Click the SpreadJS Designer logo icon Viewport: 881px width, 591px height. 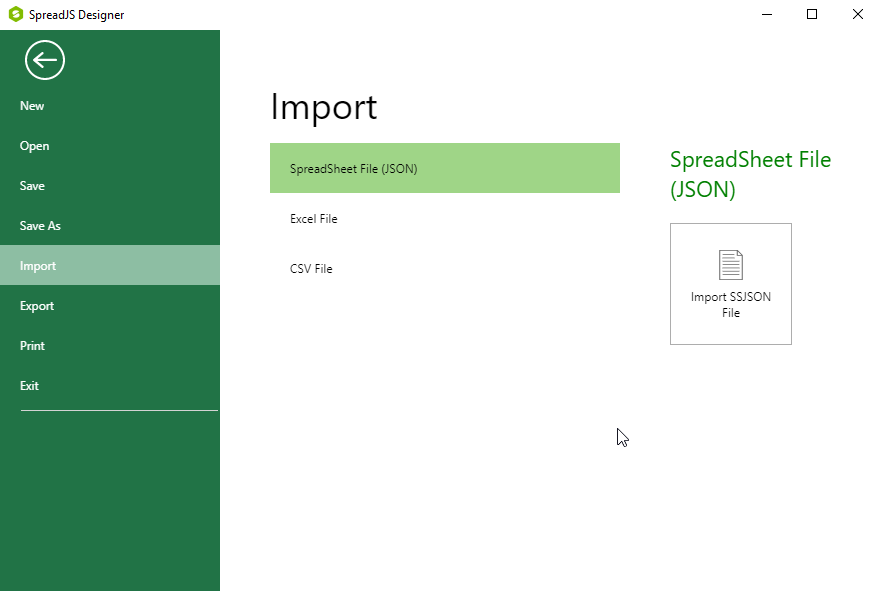click(16, 15)
